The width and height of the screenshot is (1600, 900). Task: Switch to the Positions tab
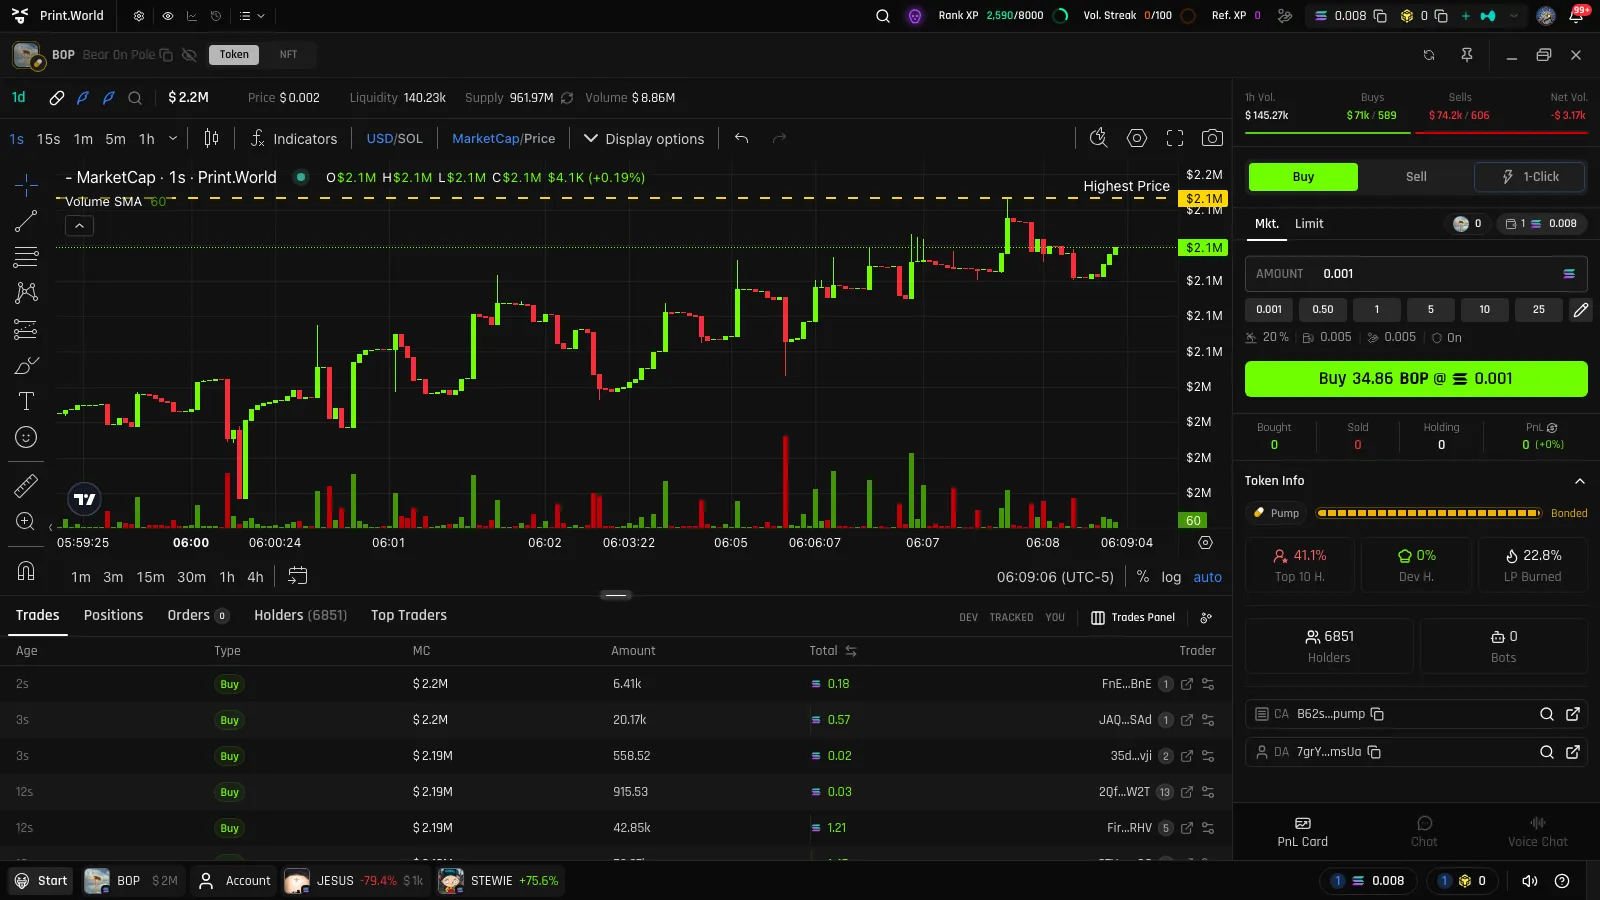[x=113, y=615]
